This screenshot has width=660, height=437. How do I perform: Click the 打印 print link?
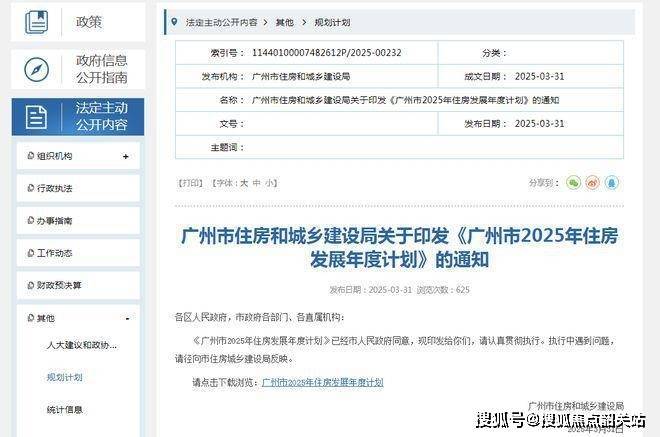click(x=191, y=183)
